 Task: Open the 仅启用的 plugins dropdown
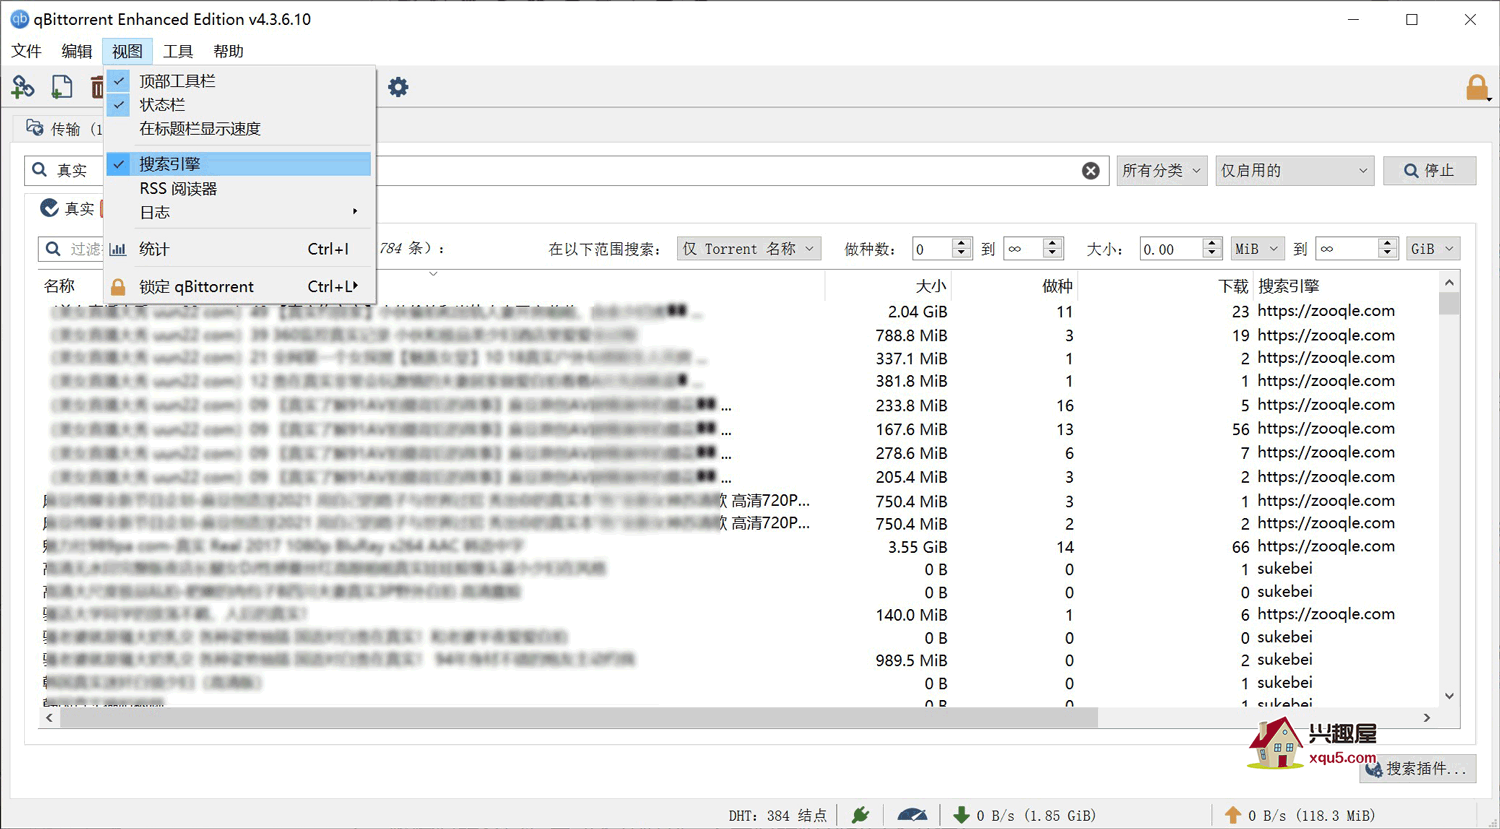point(1294,171)
